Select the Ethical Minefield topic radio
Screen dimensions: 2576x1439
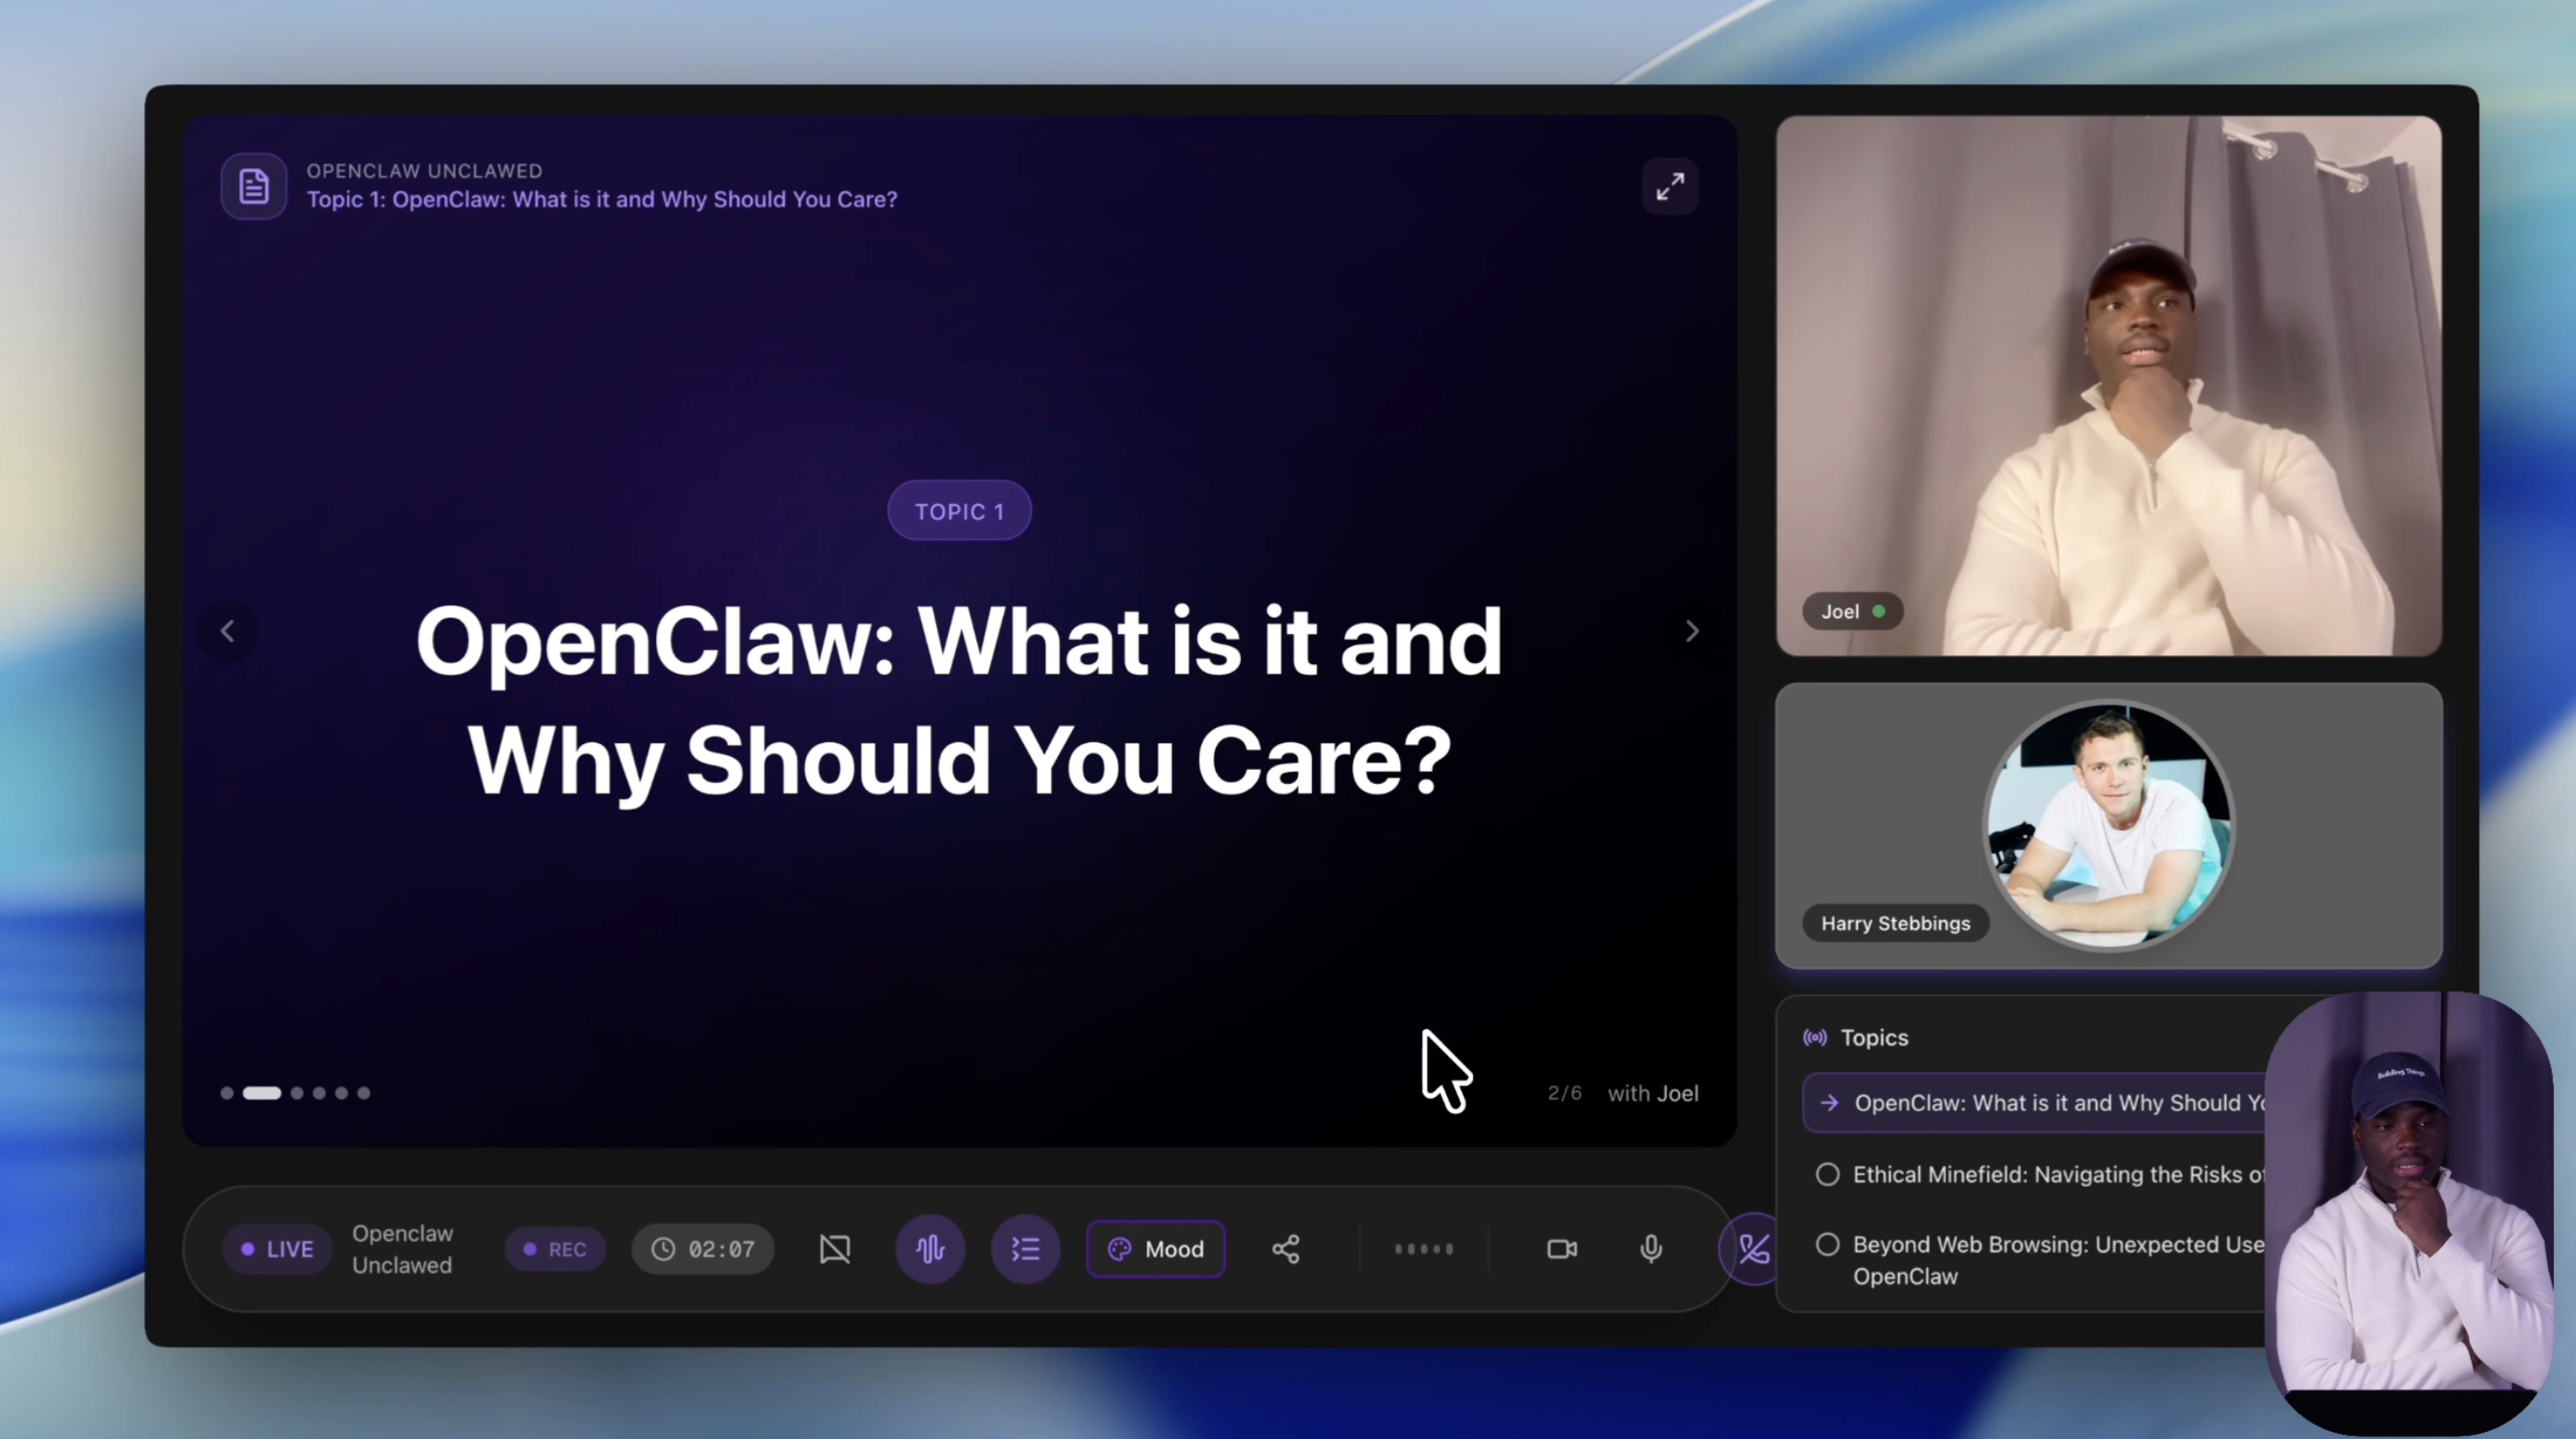coord(1827,1175)
